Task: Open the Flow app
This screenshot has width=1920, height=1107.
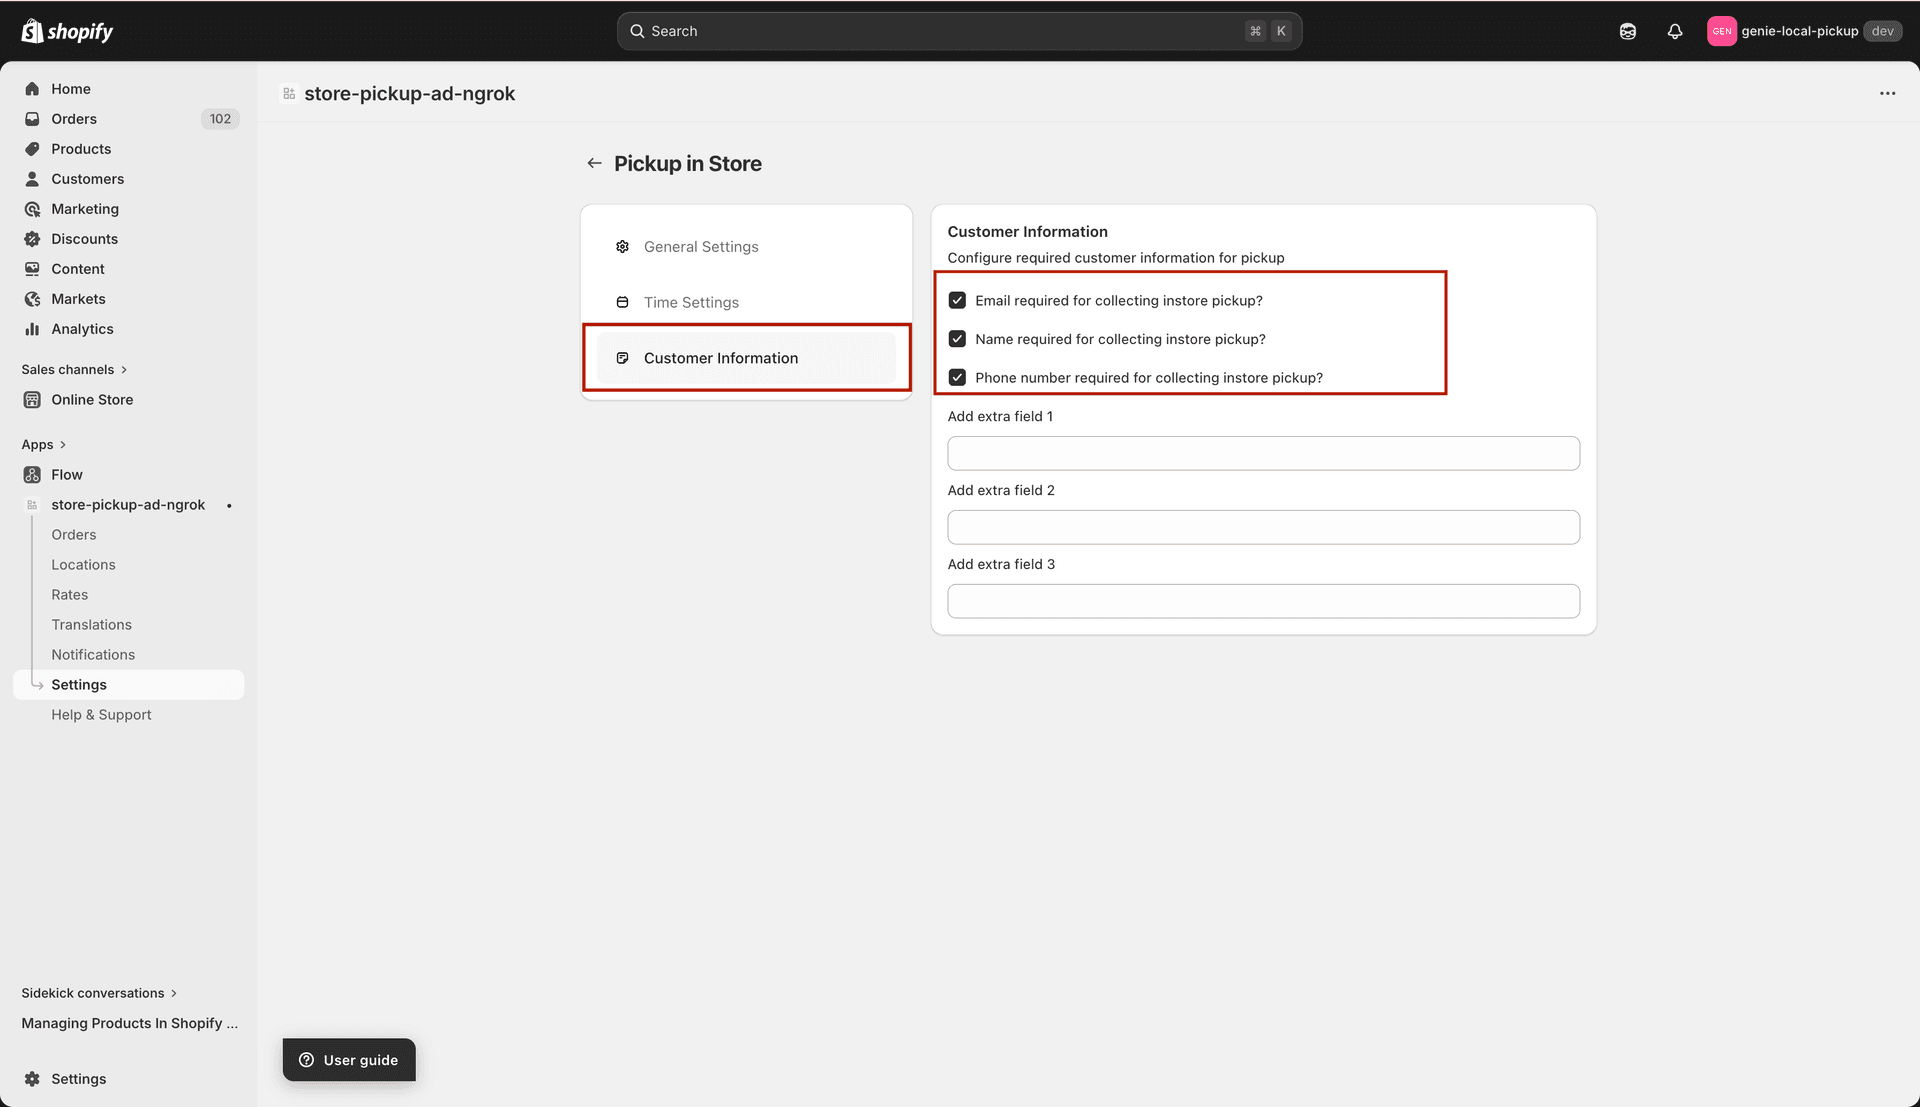Action: pos(67,474)
